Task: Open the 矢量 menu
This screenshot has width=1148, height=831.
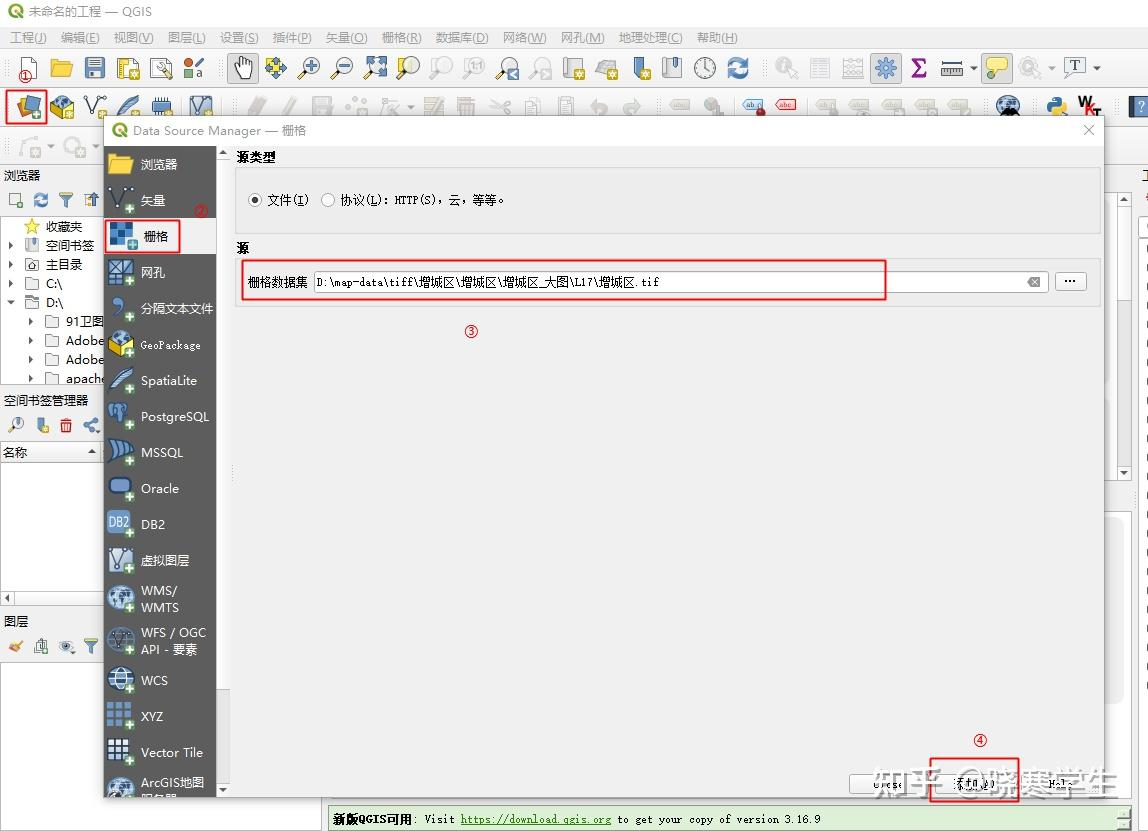Action: [346, 38]
